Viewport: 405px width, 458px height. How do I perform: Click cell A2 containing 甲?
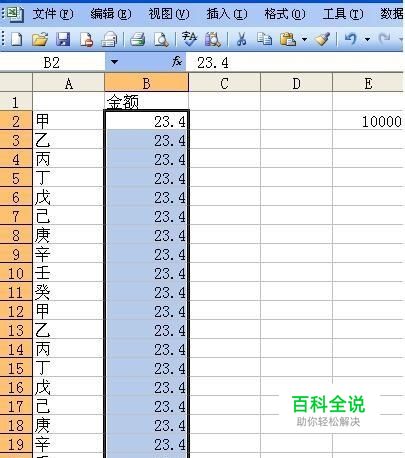[68, 121]
